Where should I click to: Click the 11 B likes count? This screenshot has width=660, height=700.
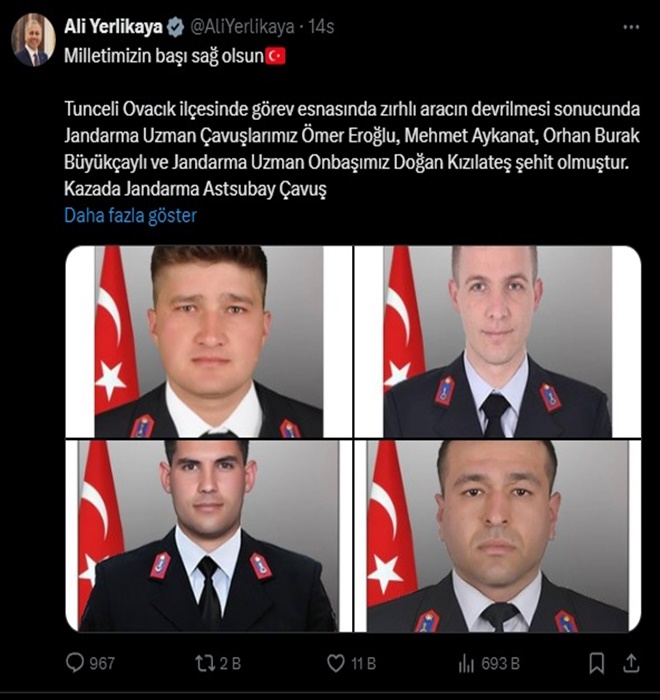(x=363, y=663)
